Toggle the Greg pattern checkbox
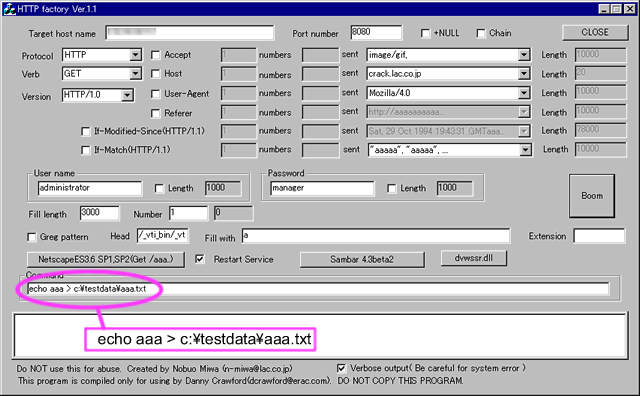Screen dimensions: 640x396 [x=31, y=237]
